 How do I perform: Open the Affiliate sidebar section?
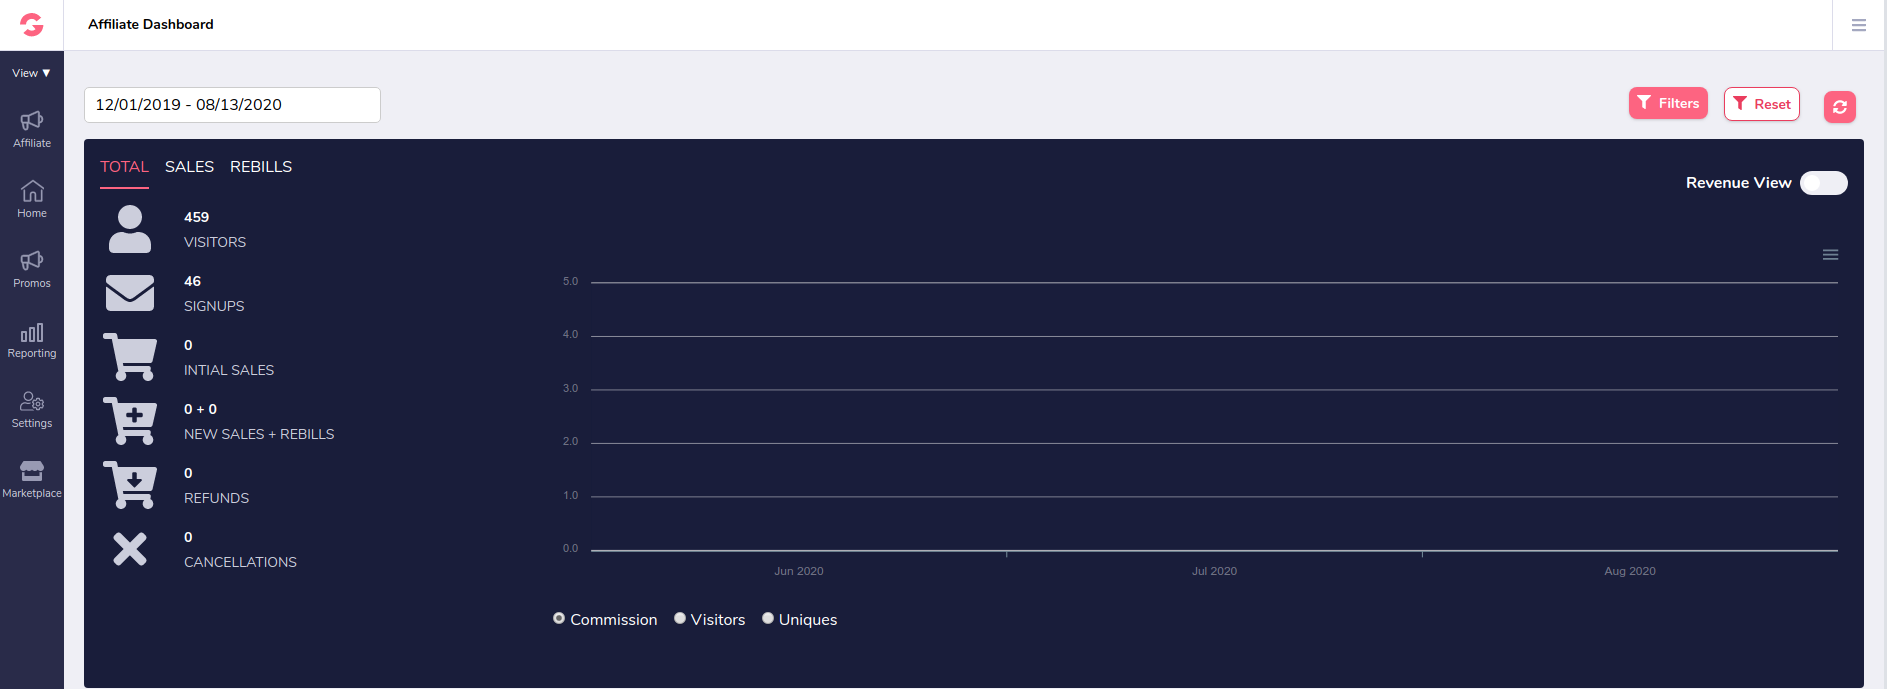(x=32, y=129)
